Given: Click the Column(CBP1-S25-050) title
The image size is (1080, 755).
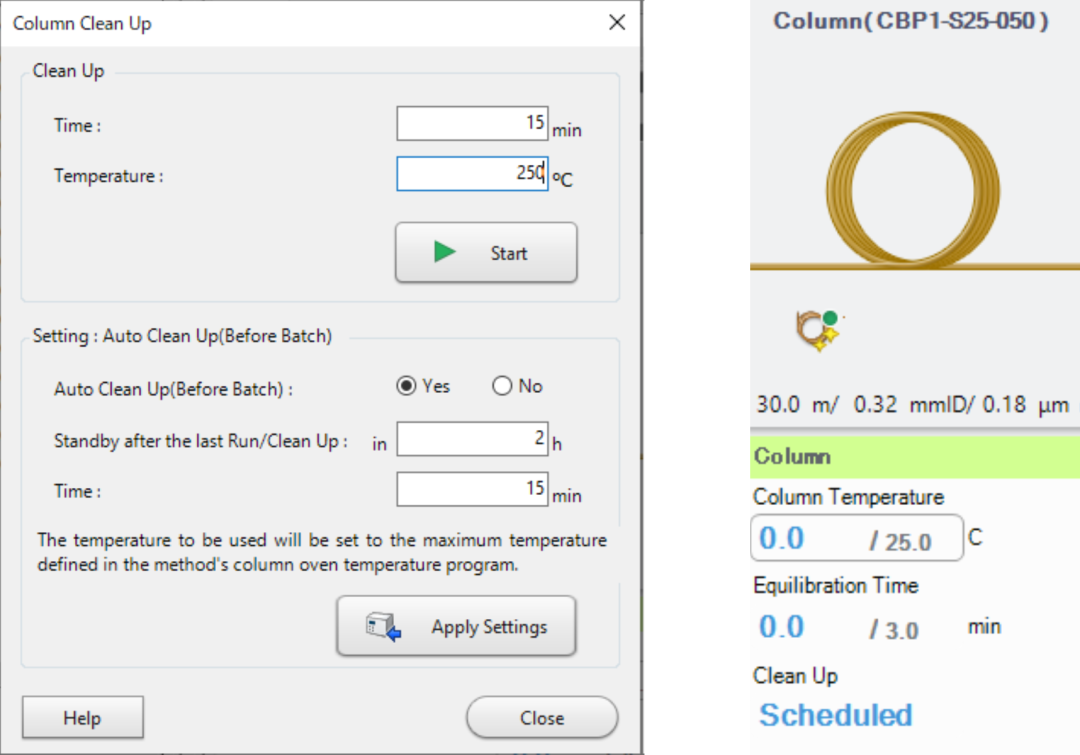Looking at the screenshot, I should pos(911,21).
